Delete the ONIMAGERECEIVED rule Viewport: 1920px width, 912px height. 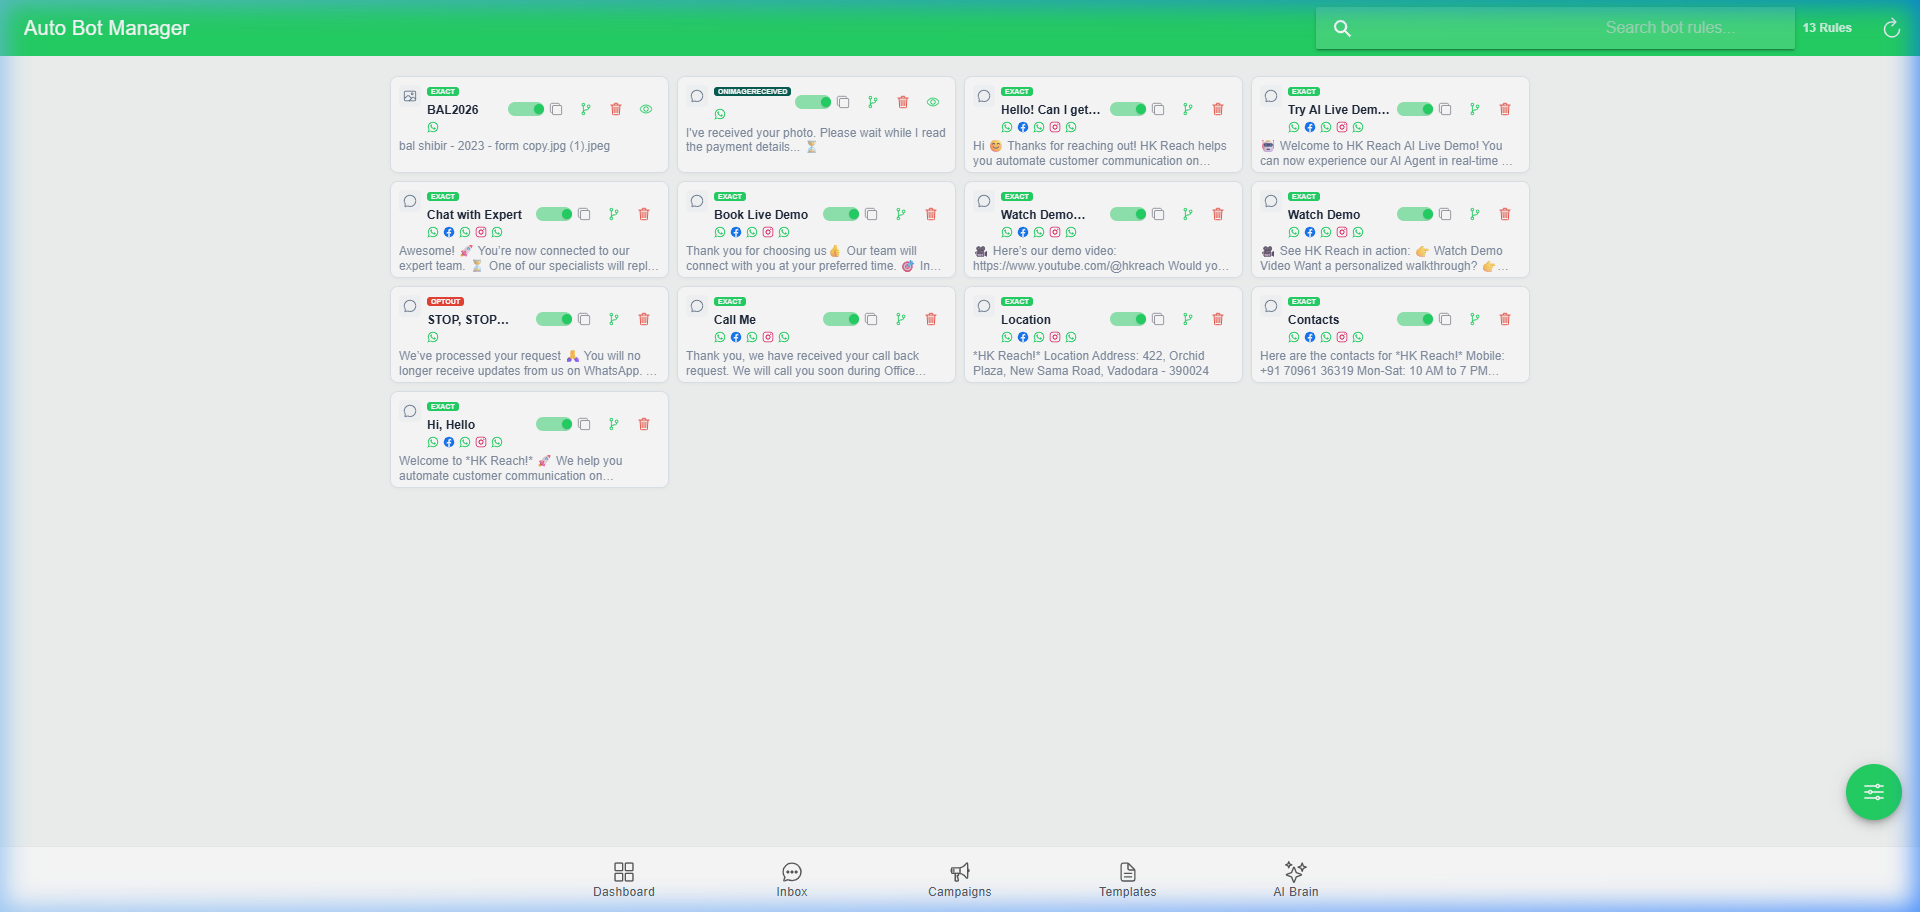pos(903,102)
